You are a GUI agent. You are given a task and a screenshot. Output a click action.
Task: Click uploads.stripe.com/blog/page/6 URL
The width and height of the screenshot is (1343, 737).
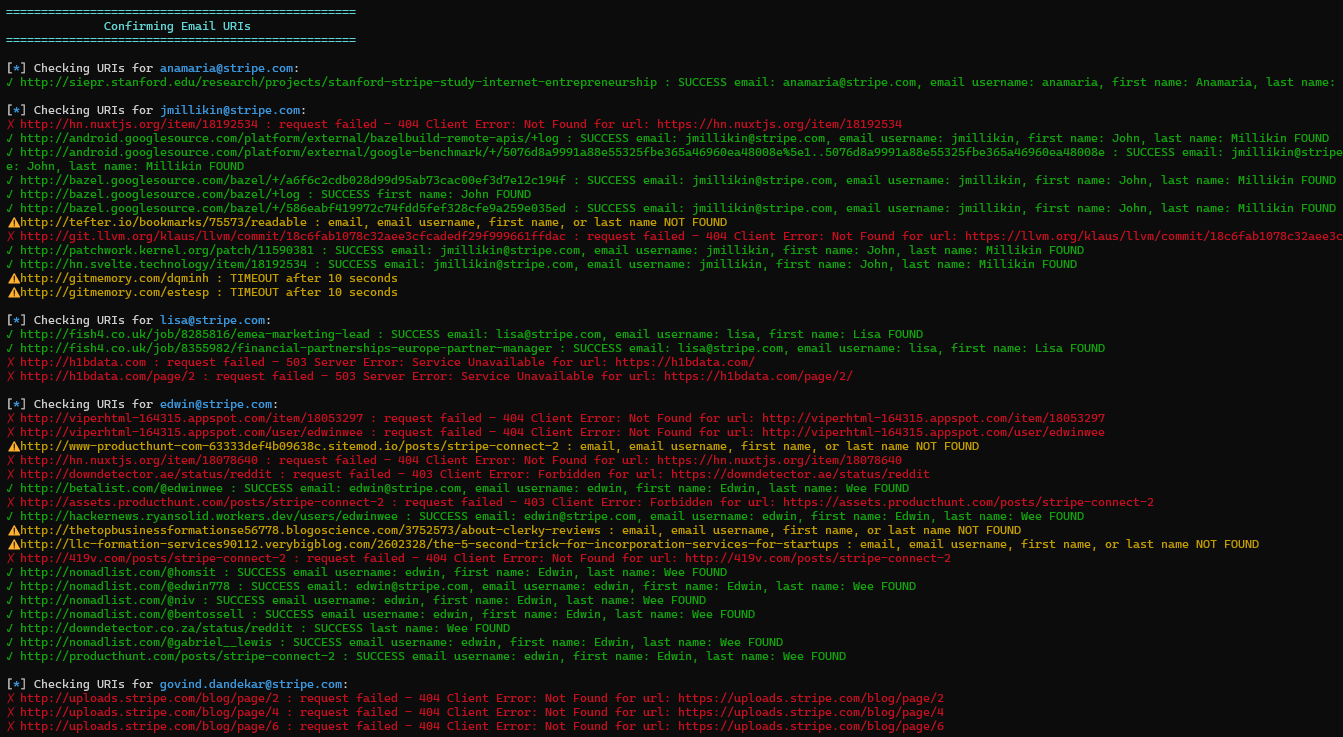click(149, 726)
